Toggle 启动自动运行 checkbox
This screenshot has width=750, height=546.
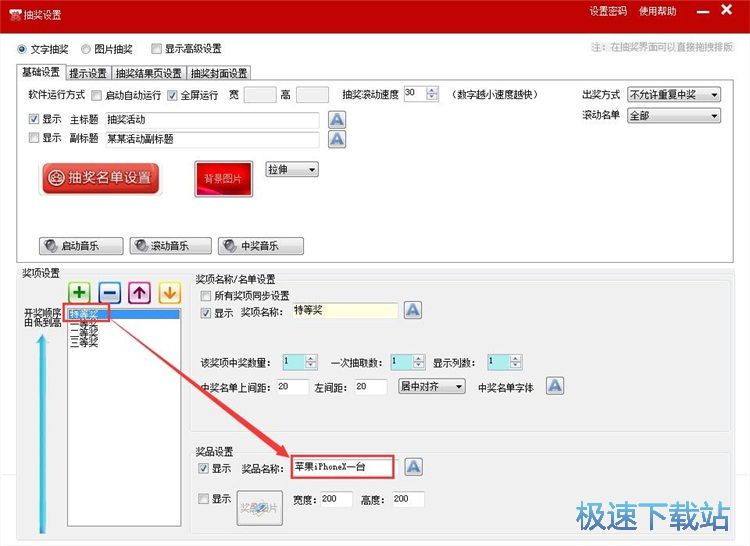(x=97, y=95)
